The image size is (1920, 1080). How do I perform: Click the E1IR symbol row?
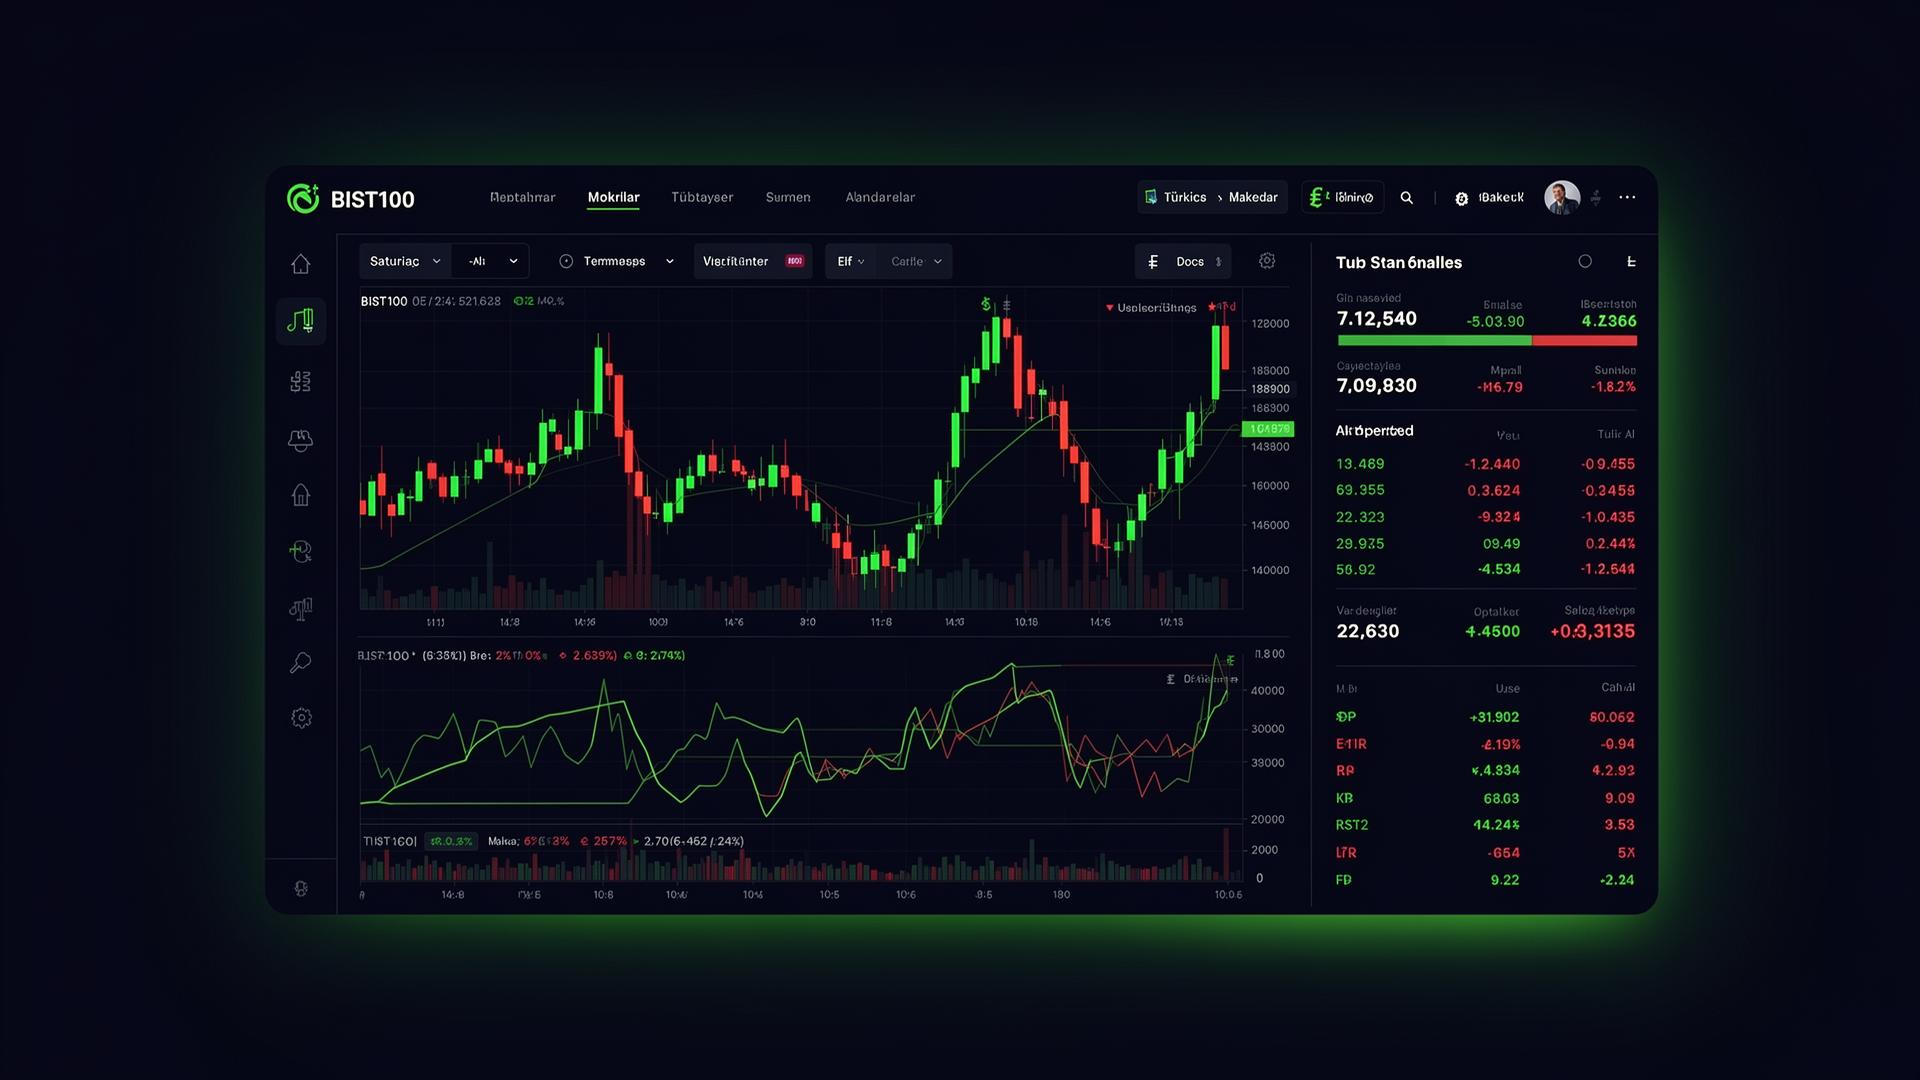pos(1486,744)
